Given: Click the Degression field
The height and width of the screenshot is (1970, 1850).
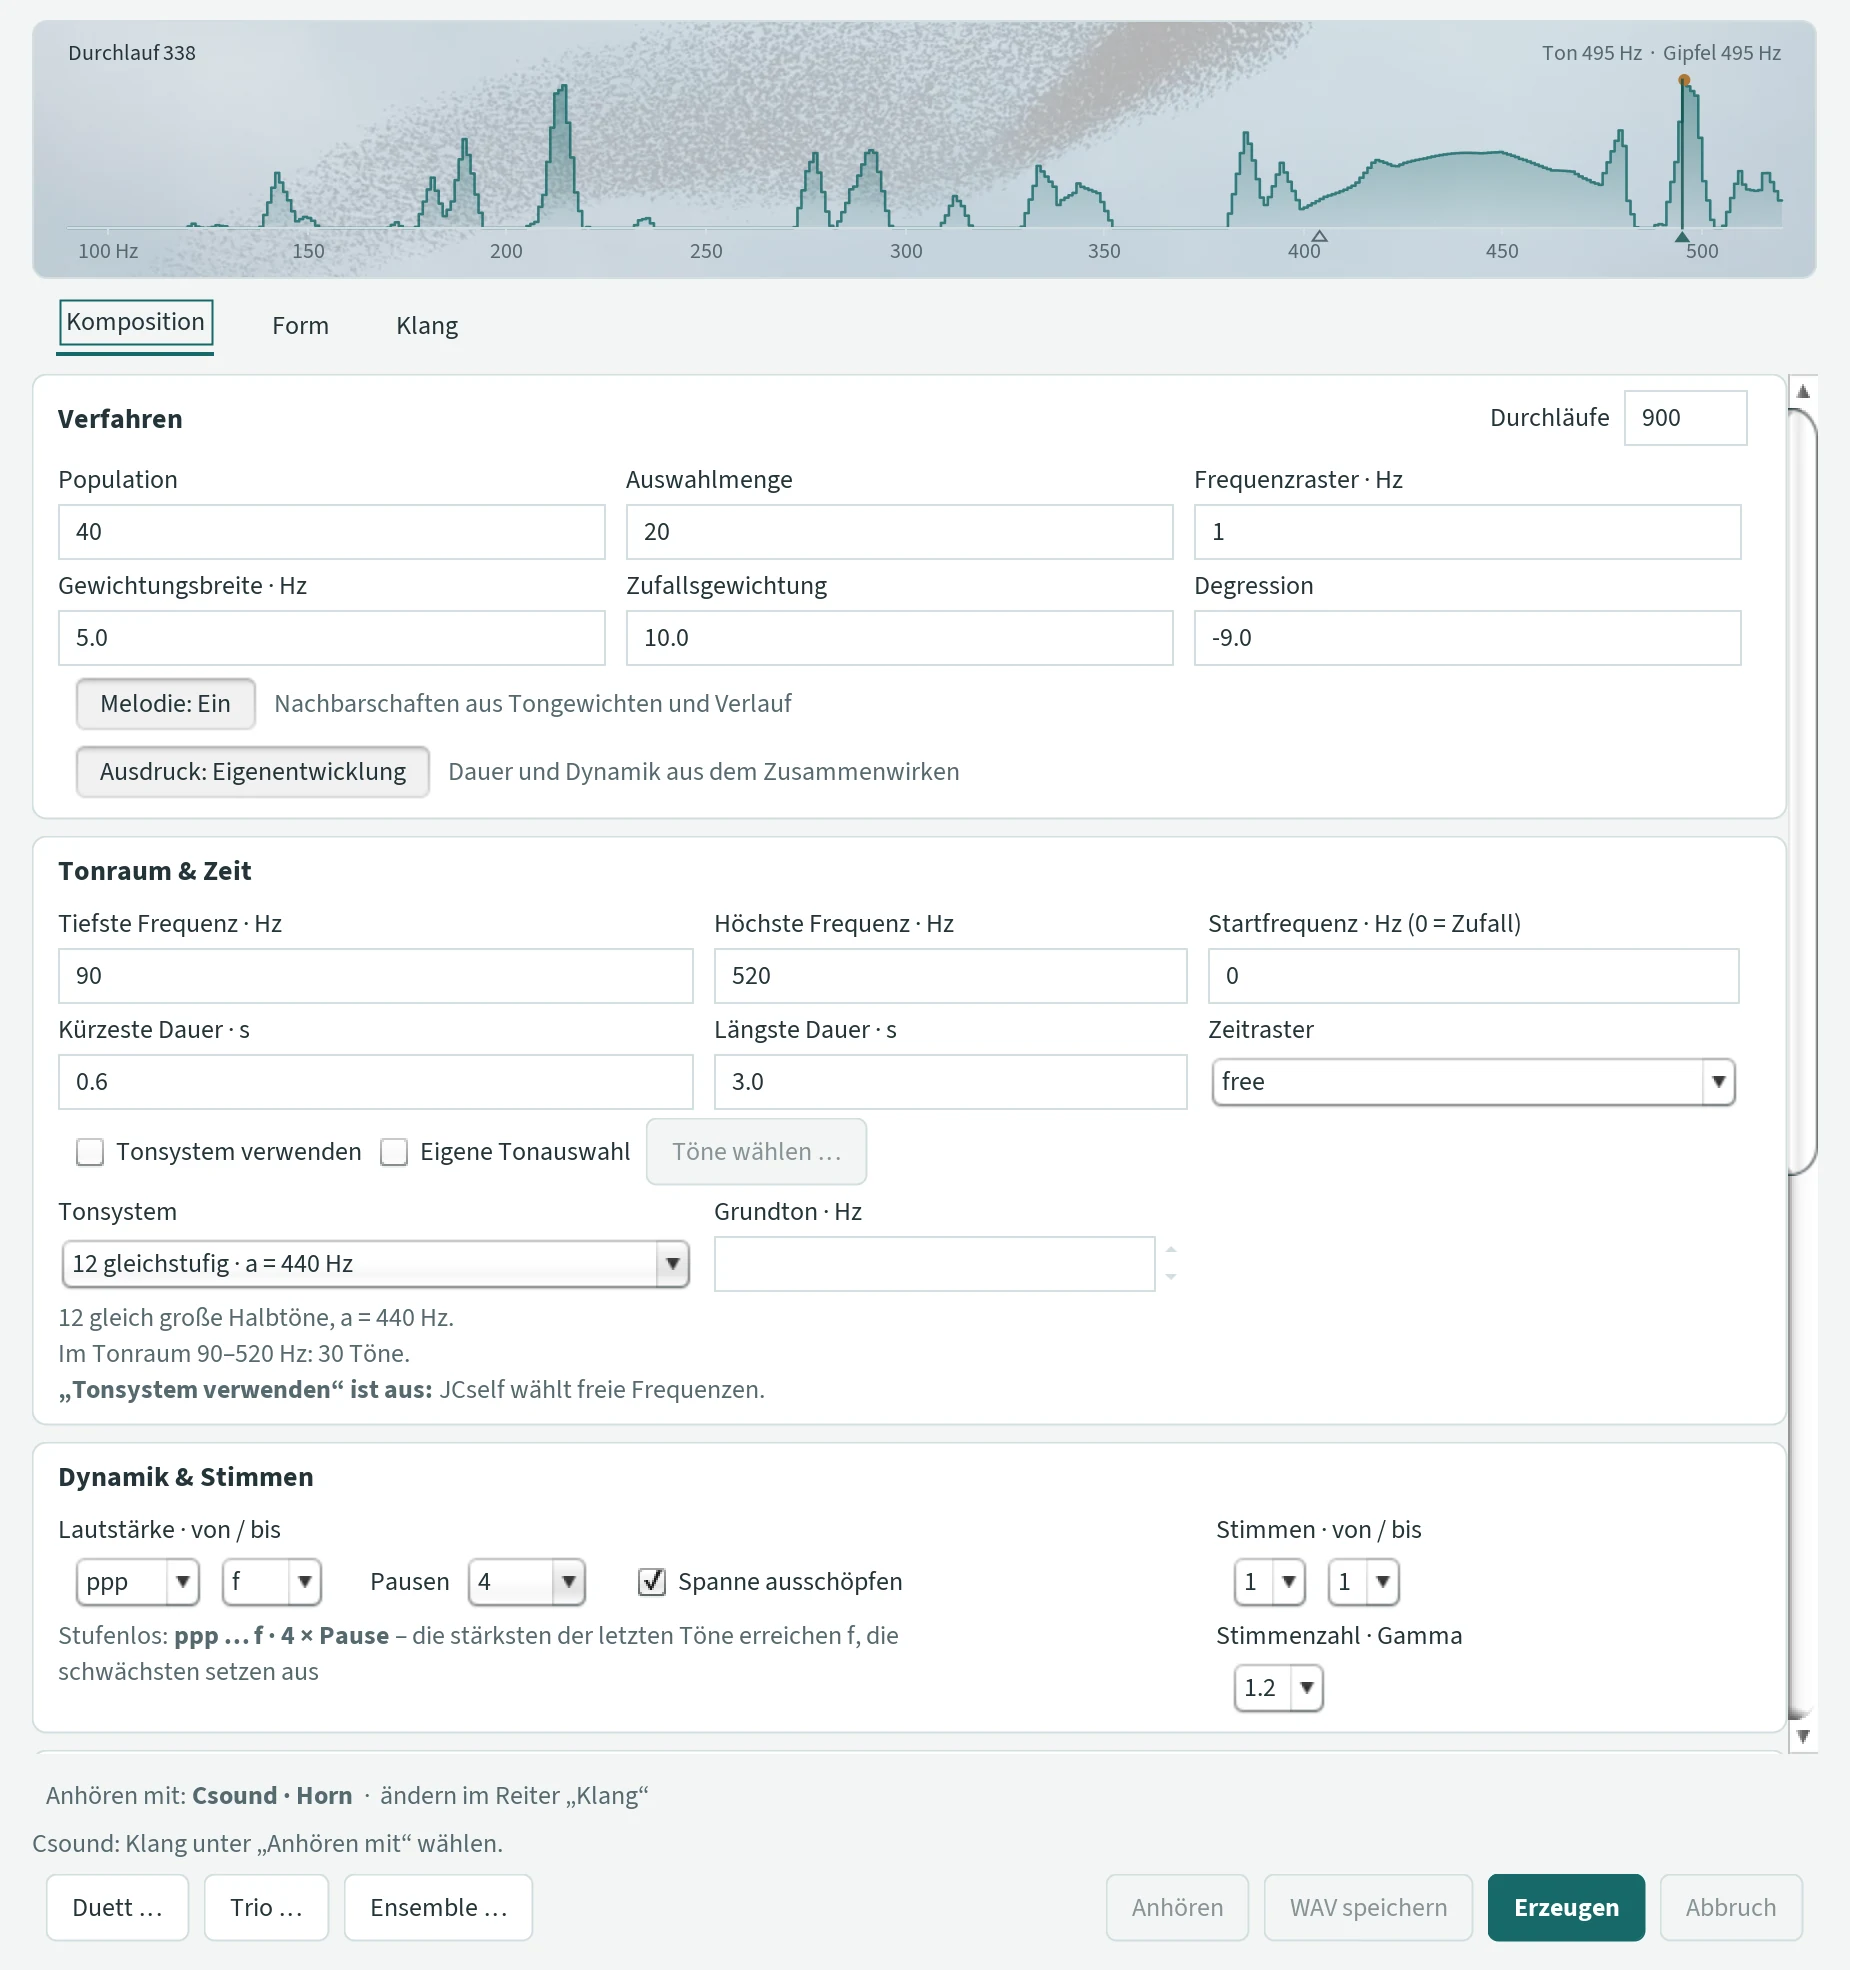Looking at the screenshot, I should point(1467,638).
